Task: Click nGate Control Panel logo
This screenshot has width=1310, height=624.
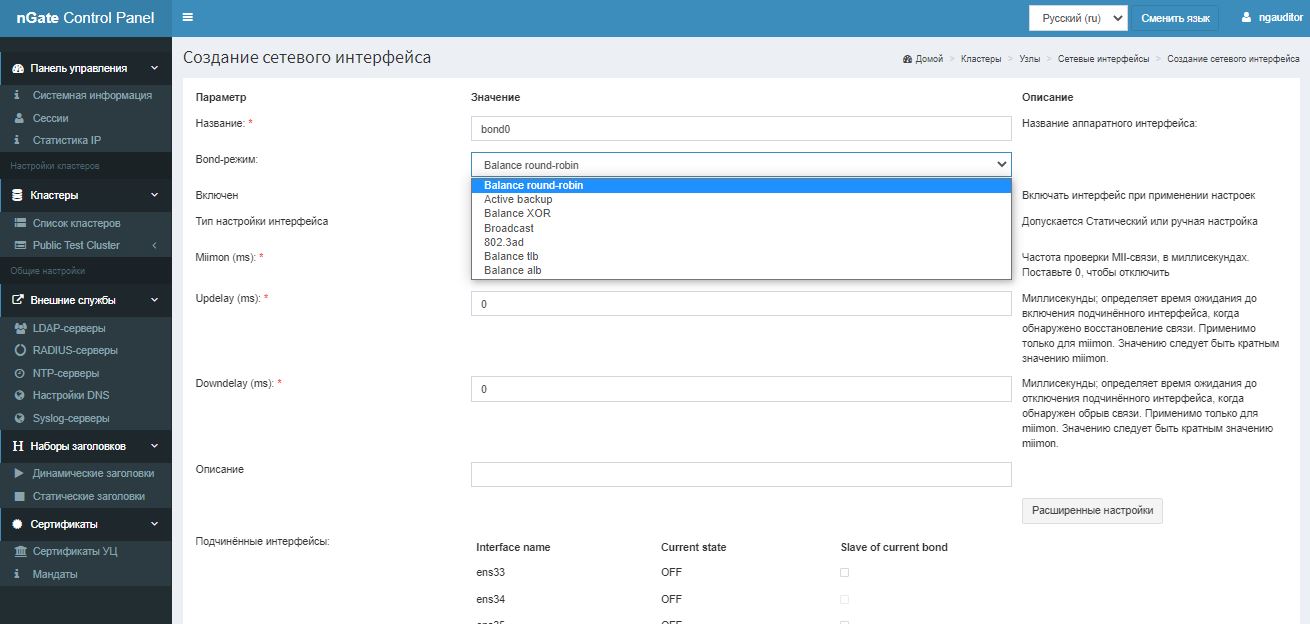Action: tap(86, 17)
